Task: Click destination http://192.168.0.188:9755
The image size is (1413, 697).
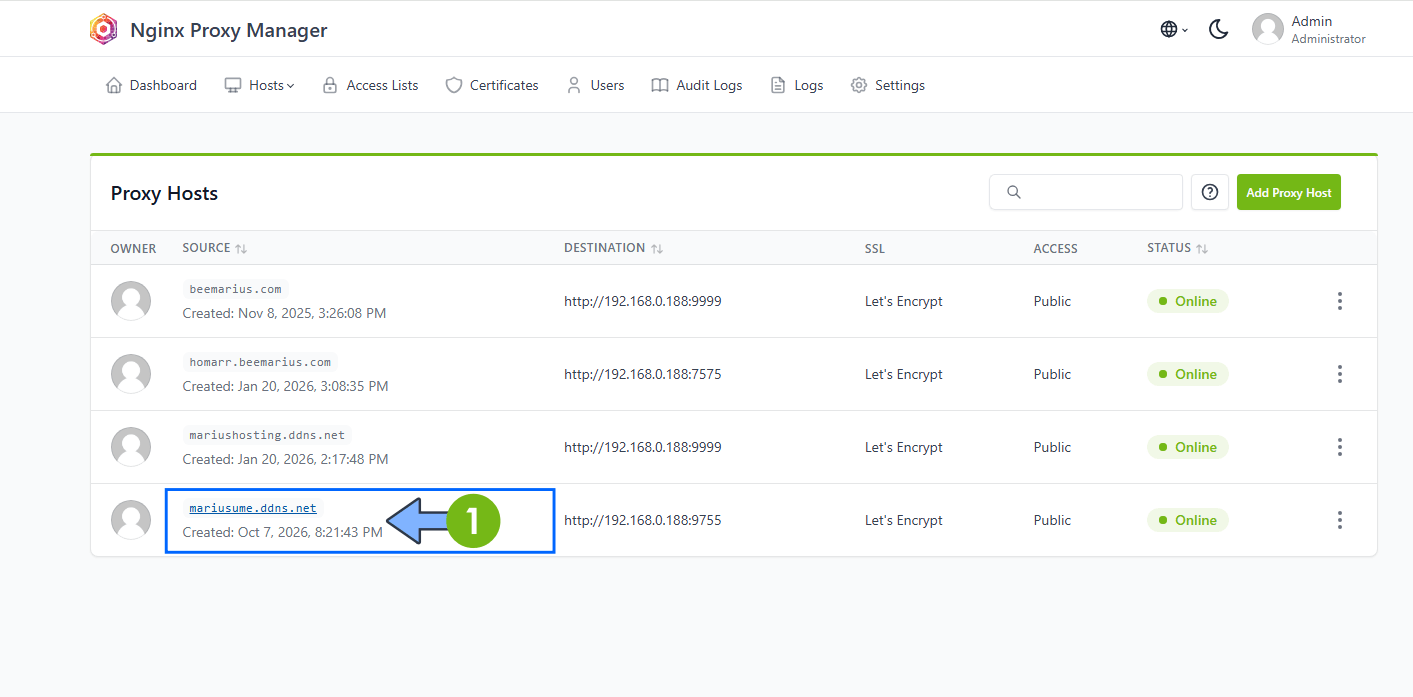Action: click(x=643, y=520)
